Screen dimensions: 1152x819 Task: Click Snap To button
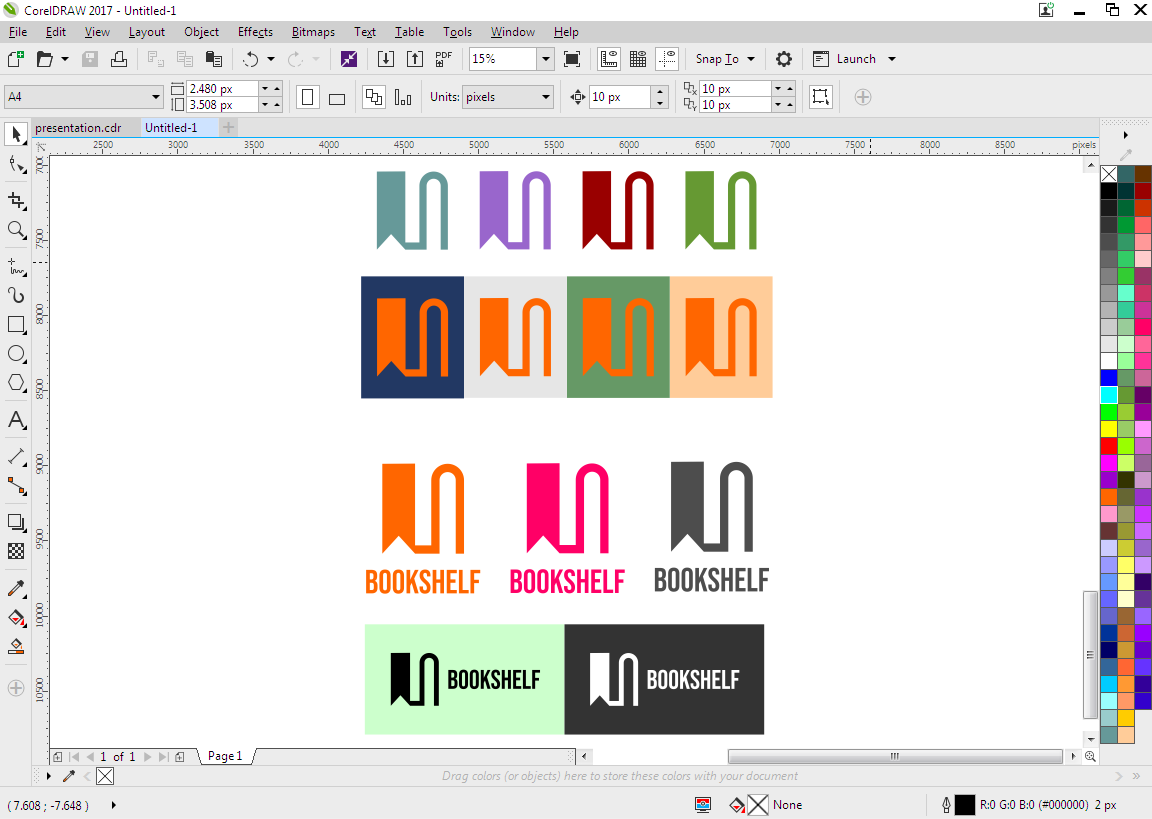(x=717, y=59)
